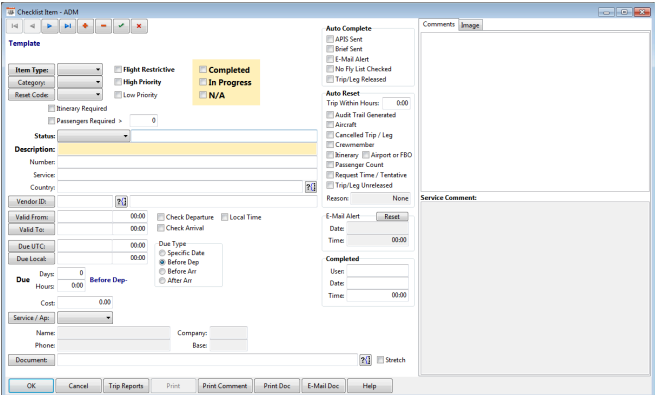Check High Priority option

(x=118, y=82)
